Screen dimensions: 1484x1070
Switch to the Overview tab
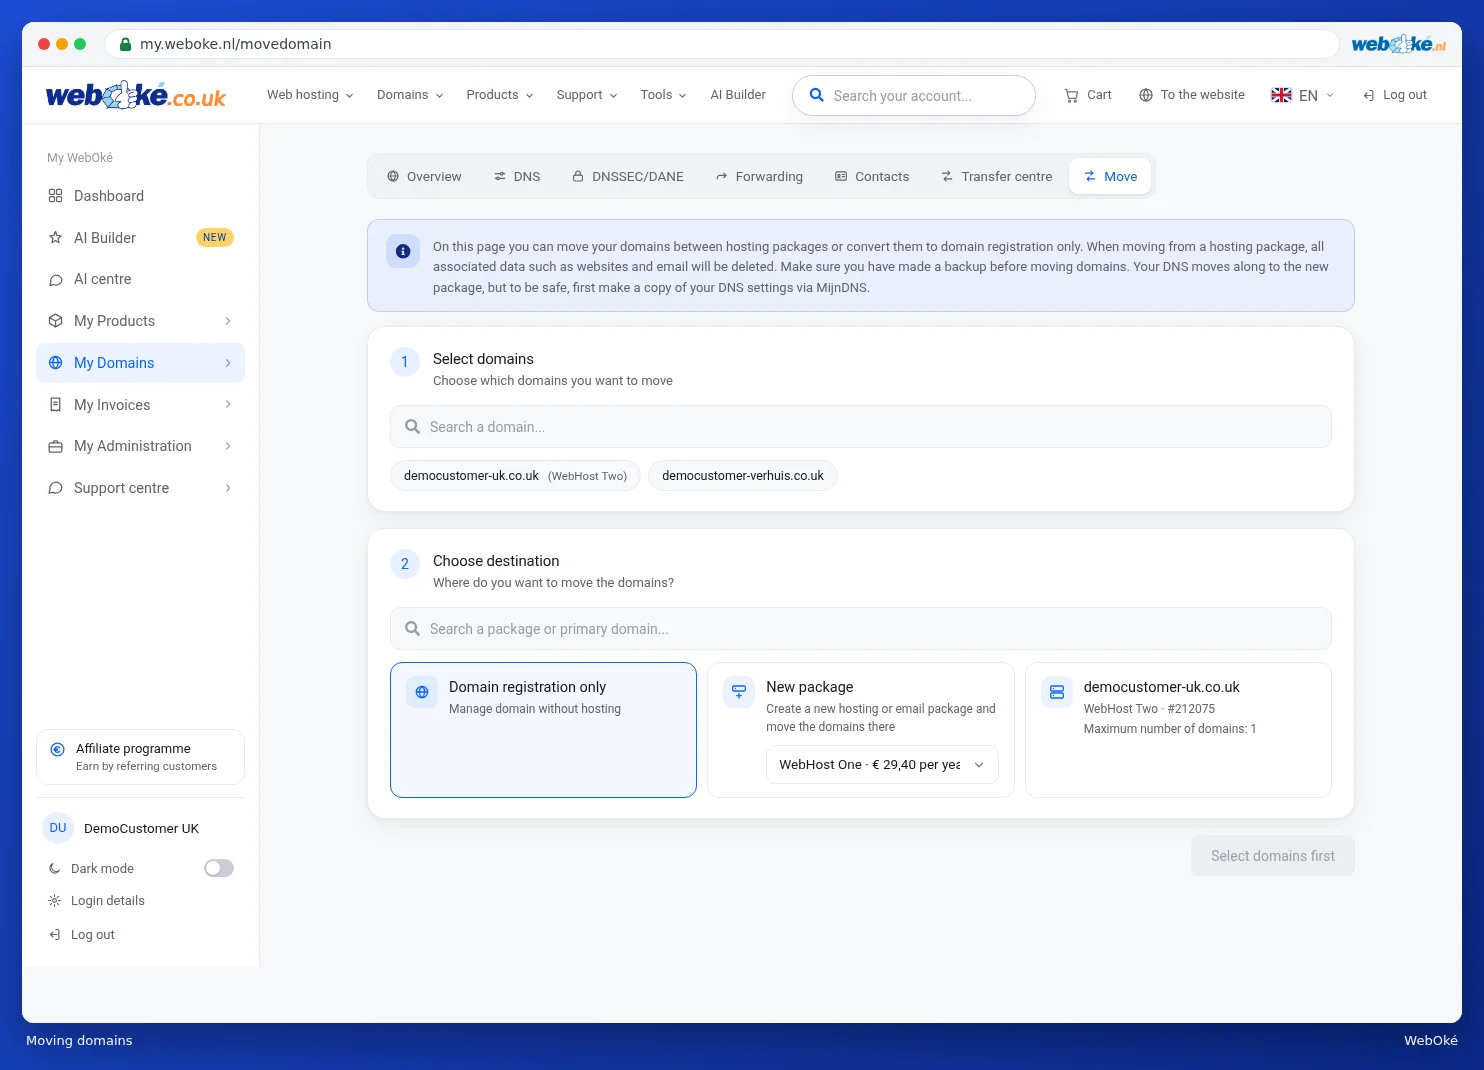point(424,177)
